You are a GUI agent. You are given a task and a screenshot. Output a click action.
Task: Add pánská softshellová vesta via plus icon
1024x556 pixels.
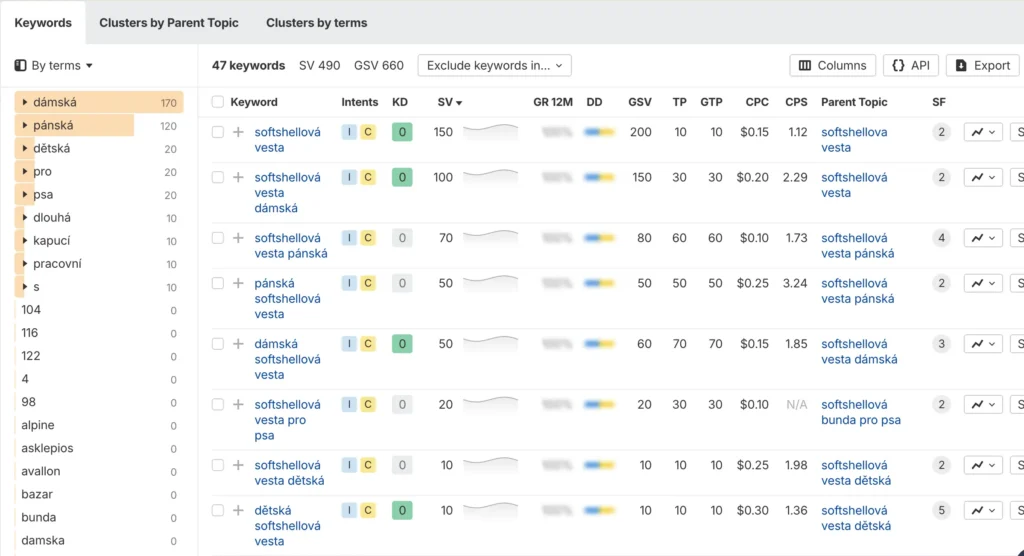point(238,283)
